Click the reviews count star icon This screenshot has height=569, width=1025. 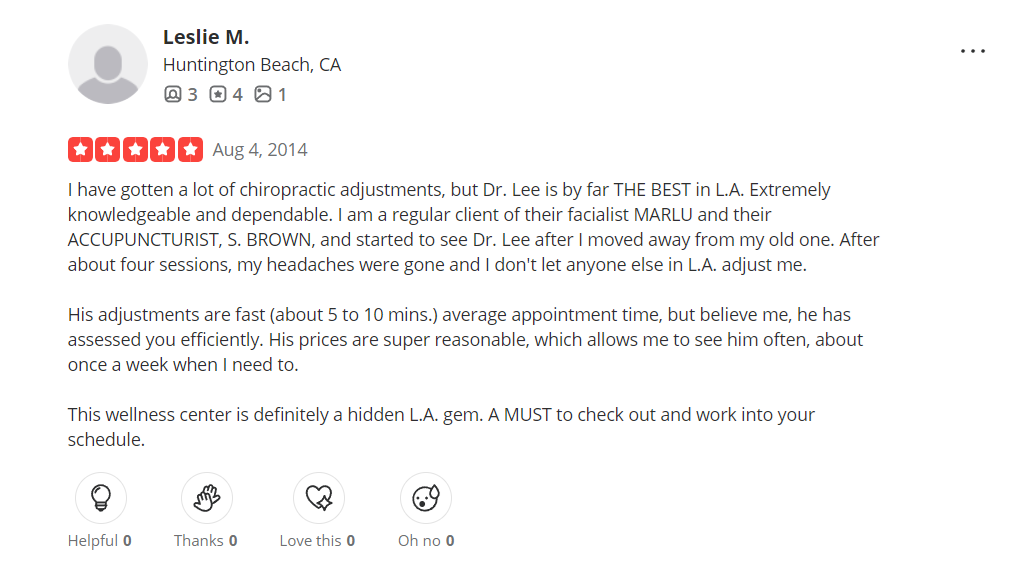point(217,95)
